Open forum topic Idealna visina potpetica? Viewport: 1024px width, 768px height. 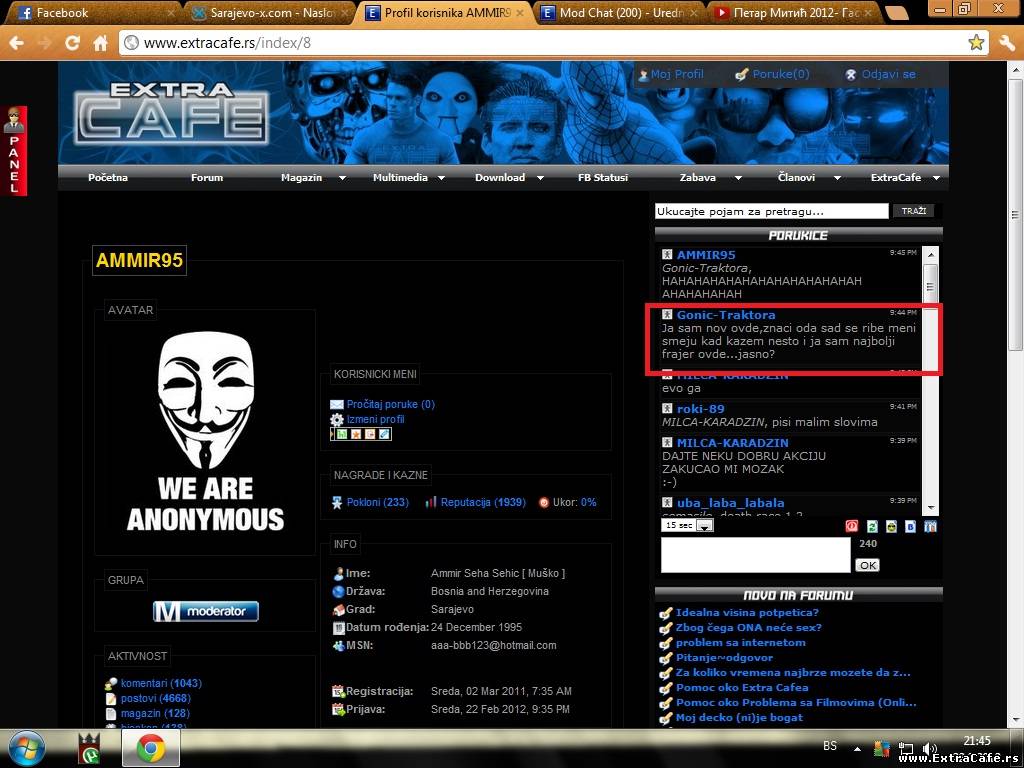(x=747, y=613)
